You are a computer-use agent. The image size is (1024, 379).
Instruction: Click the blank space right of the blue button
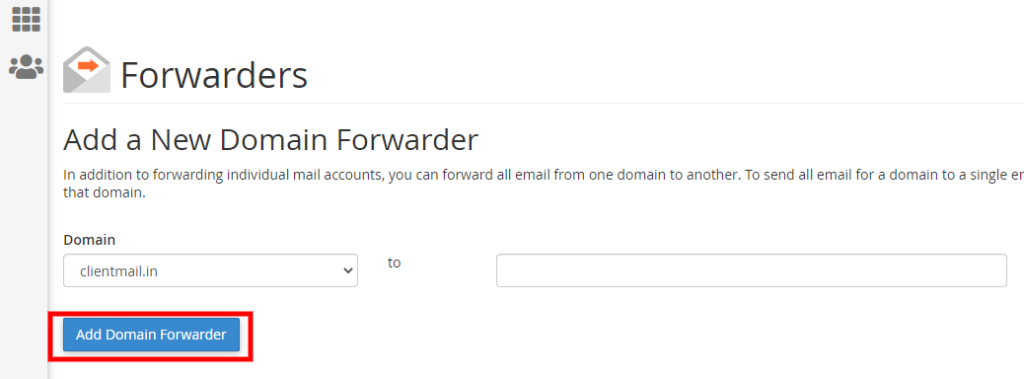tap(588, 335)
